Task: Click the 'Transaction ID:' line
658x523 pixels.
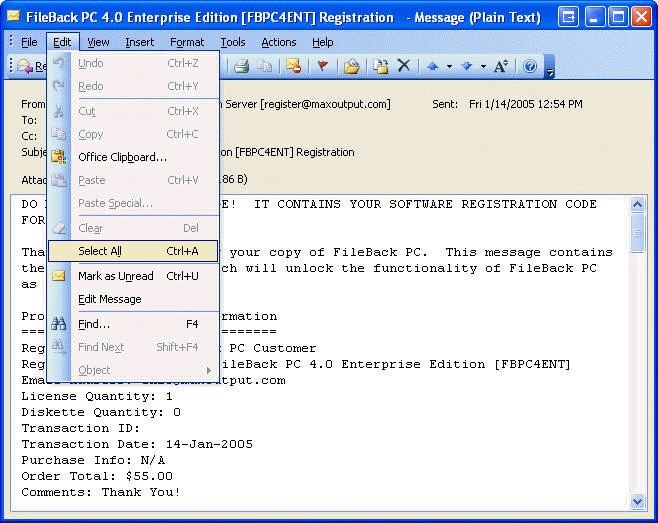Action: click(x=81, y=428)
